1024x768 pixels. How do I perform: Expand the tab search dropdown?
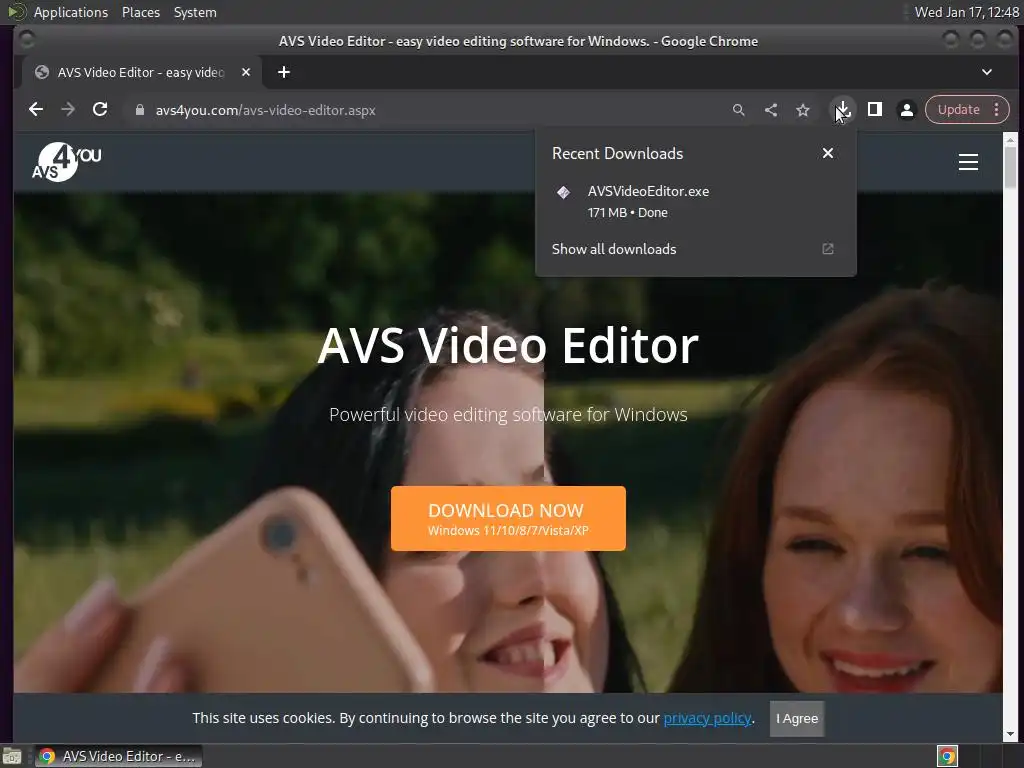pyautogui.click(x=987, y=72)
